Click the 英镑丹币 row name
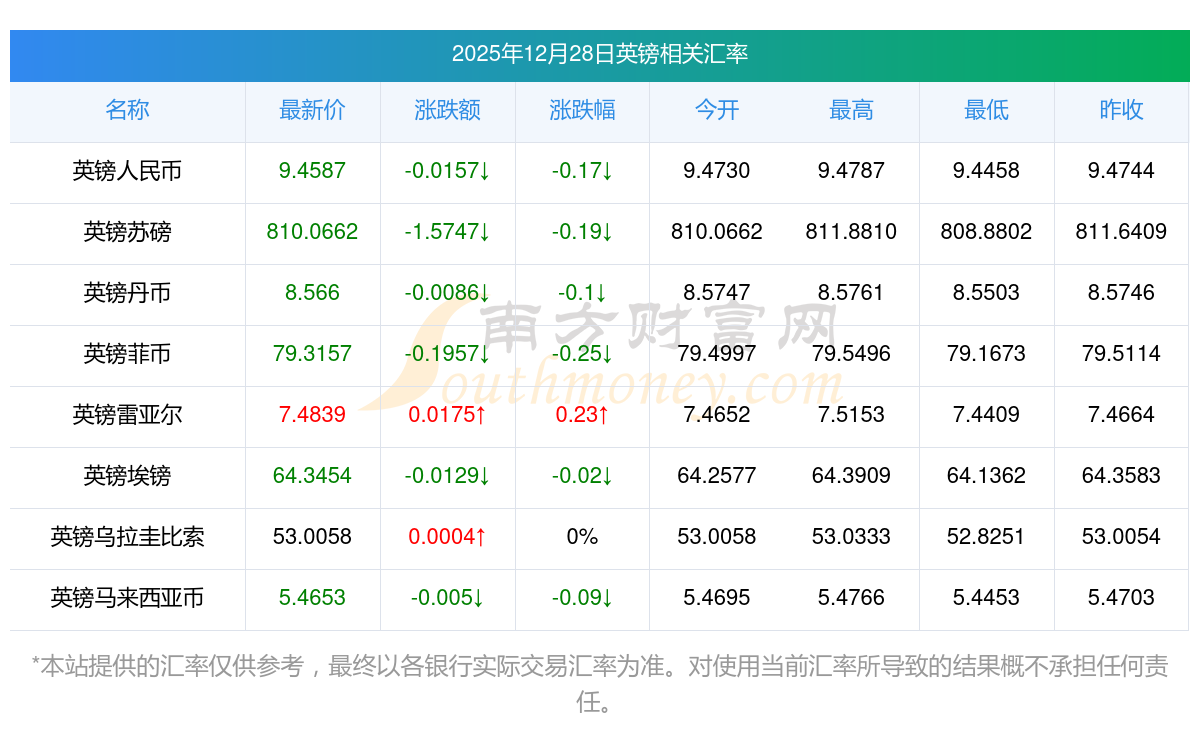 point(127,293)
